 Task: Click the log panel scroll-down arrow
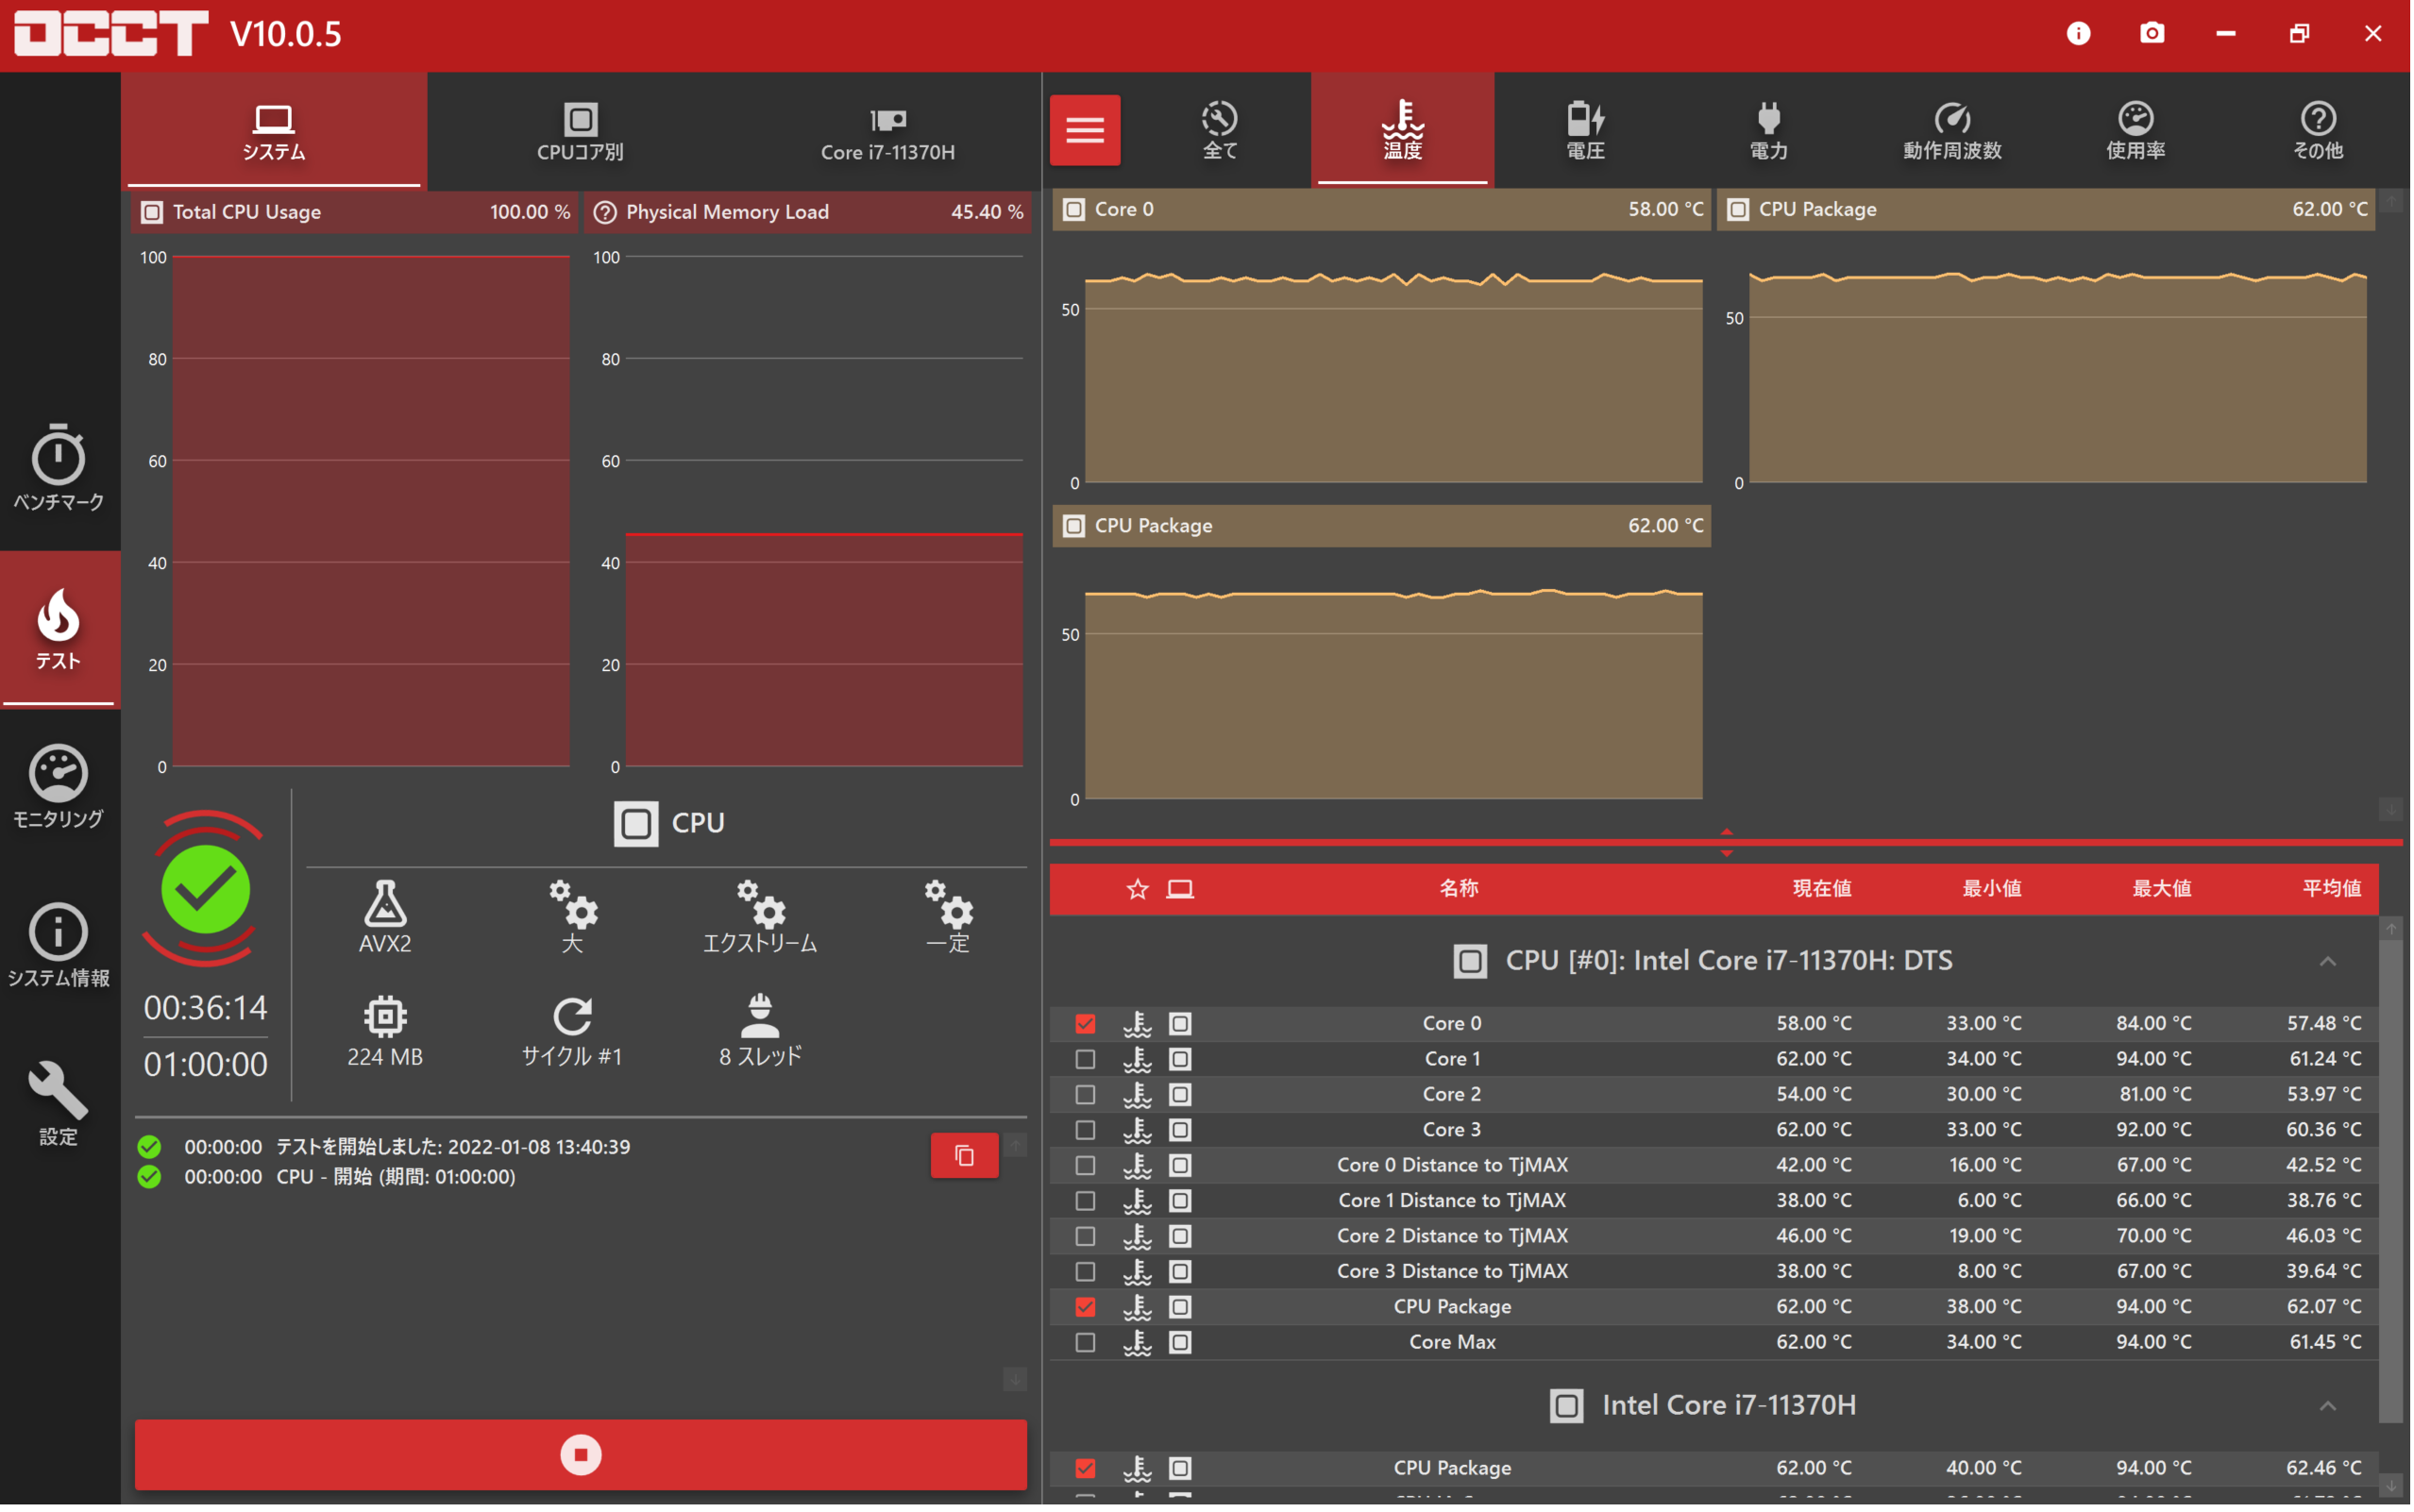pyautogui.click(x=1016, y=1381)
